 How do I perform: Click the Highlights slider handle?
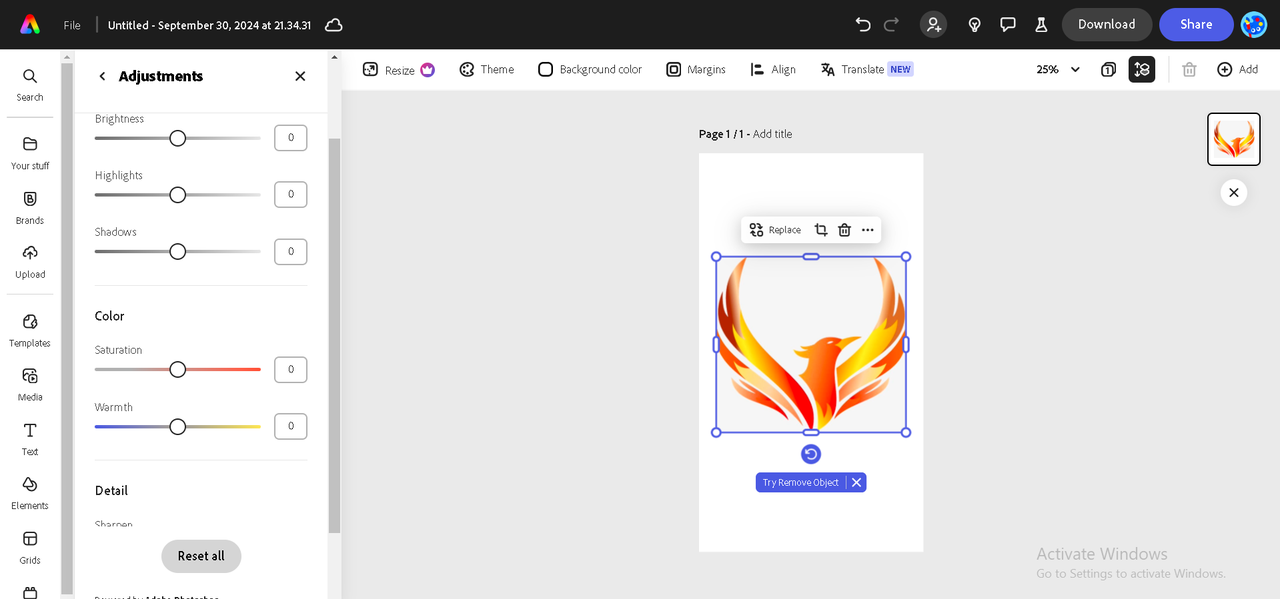pyautogui.click(x=178, y=194)
